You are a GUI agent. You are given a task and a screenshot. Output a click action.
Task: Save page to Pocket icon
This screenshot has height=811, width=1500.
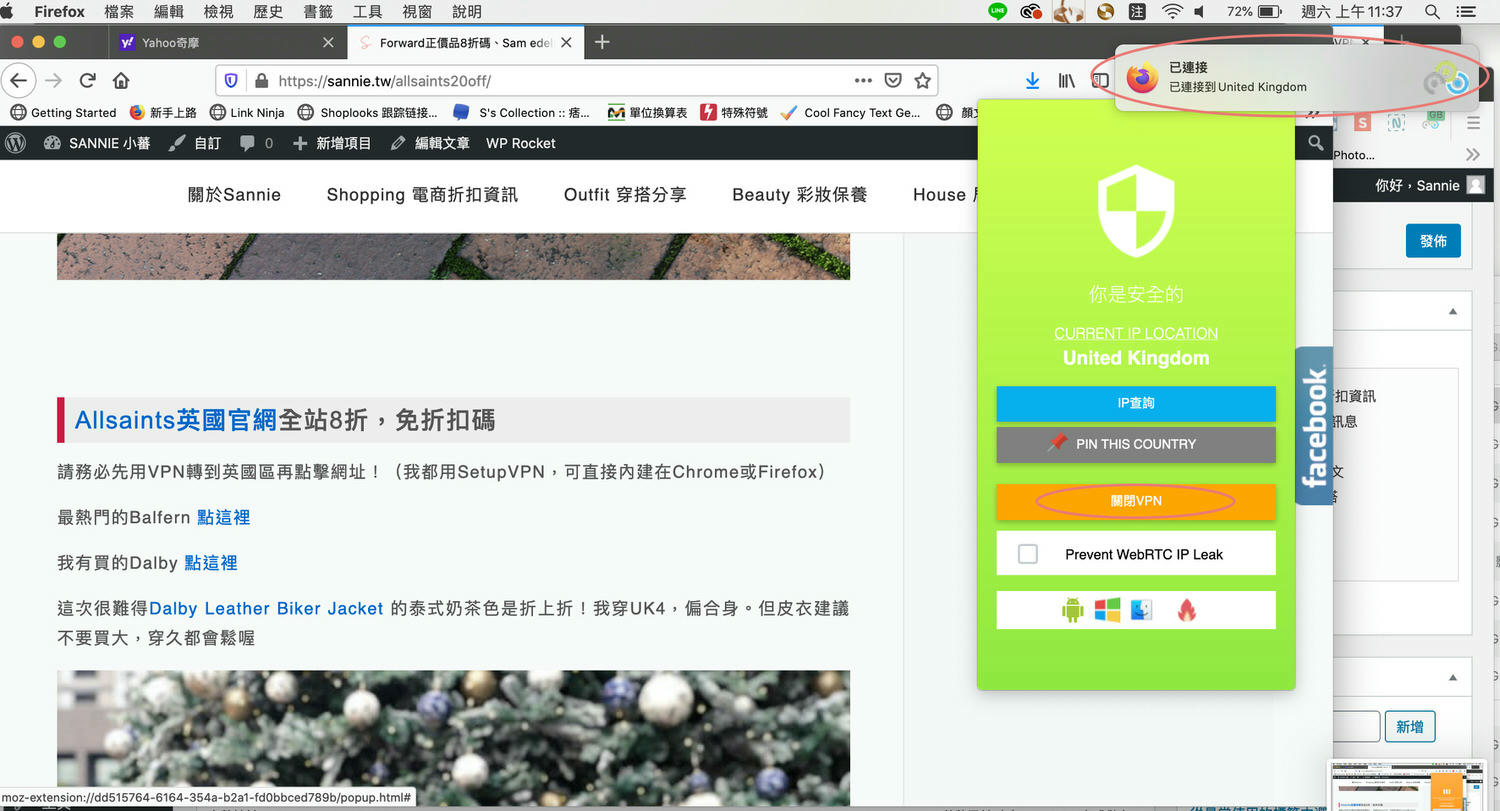tap(894, 81)
